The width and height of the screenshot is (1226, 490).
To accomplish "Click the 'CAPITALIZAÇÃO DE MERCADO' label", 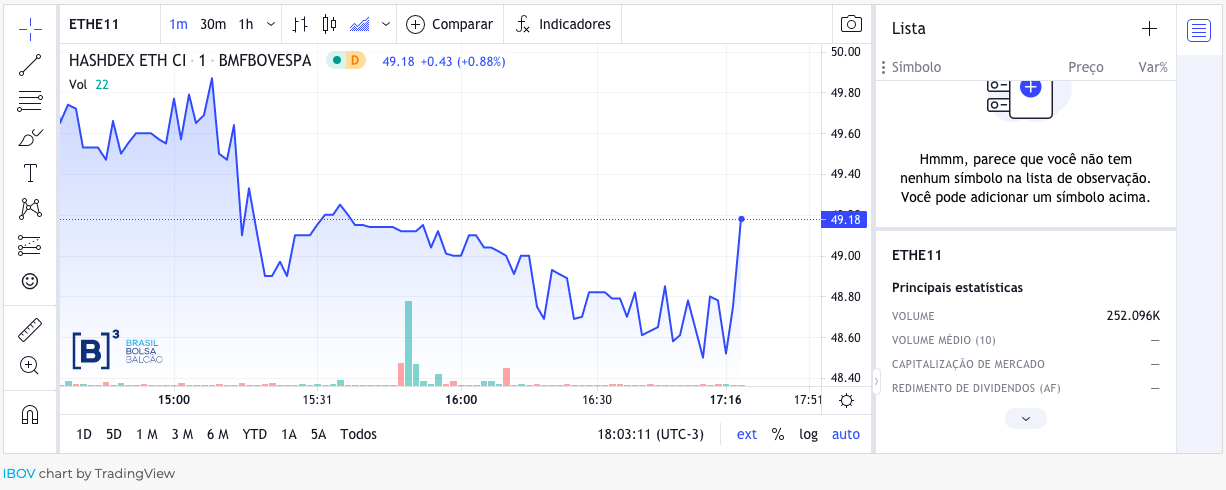I will [968, 364].
